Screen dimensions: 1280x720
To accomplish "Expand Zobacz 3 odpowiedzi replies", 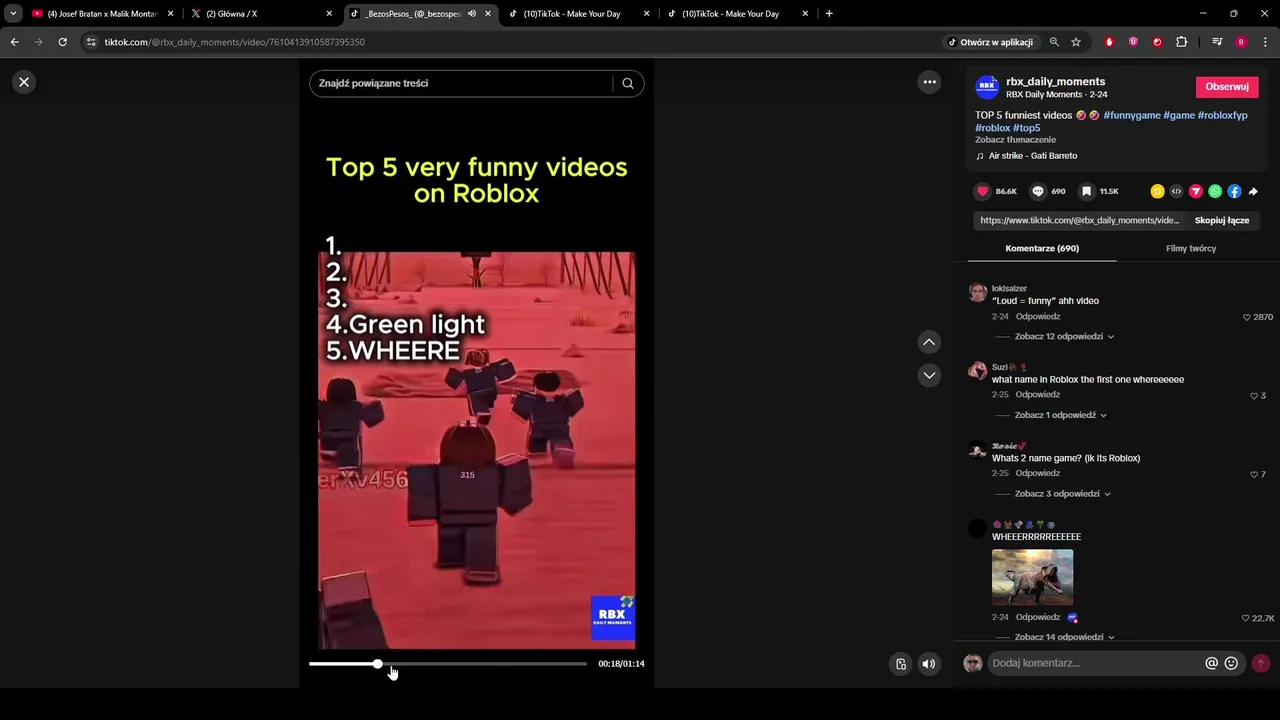I will pos(1063,494).
